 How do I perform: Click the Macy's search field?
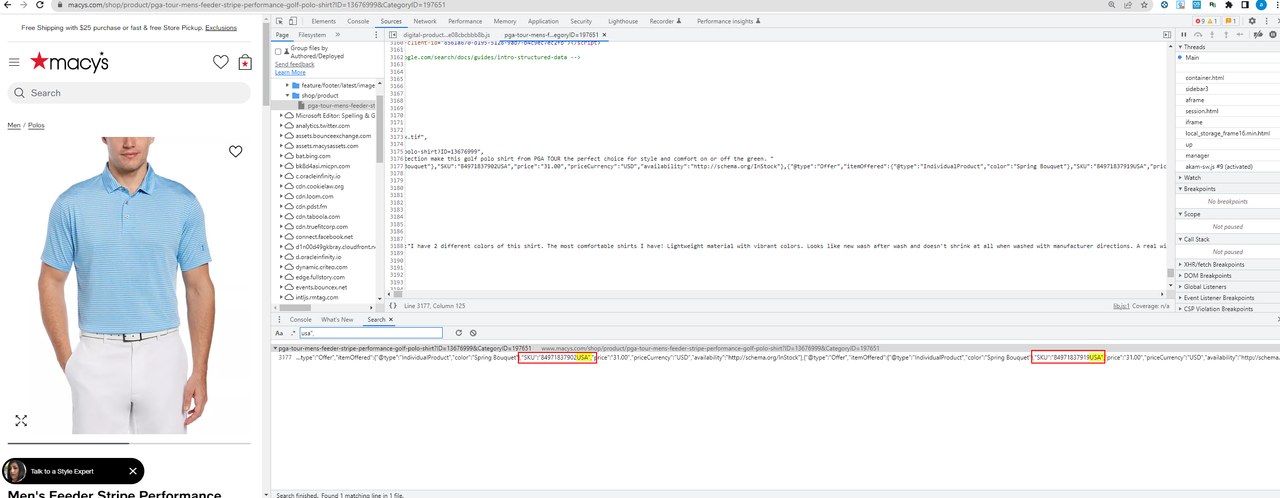[131, 93]
